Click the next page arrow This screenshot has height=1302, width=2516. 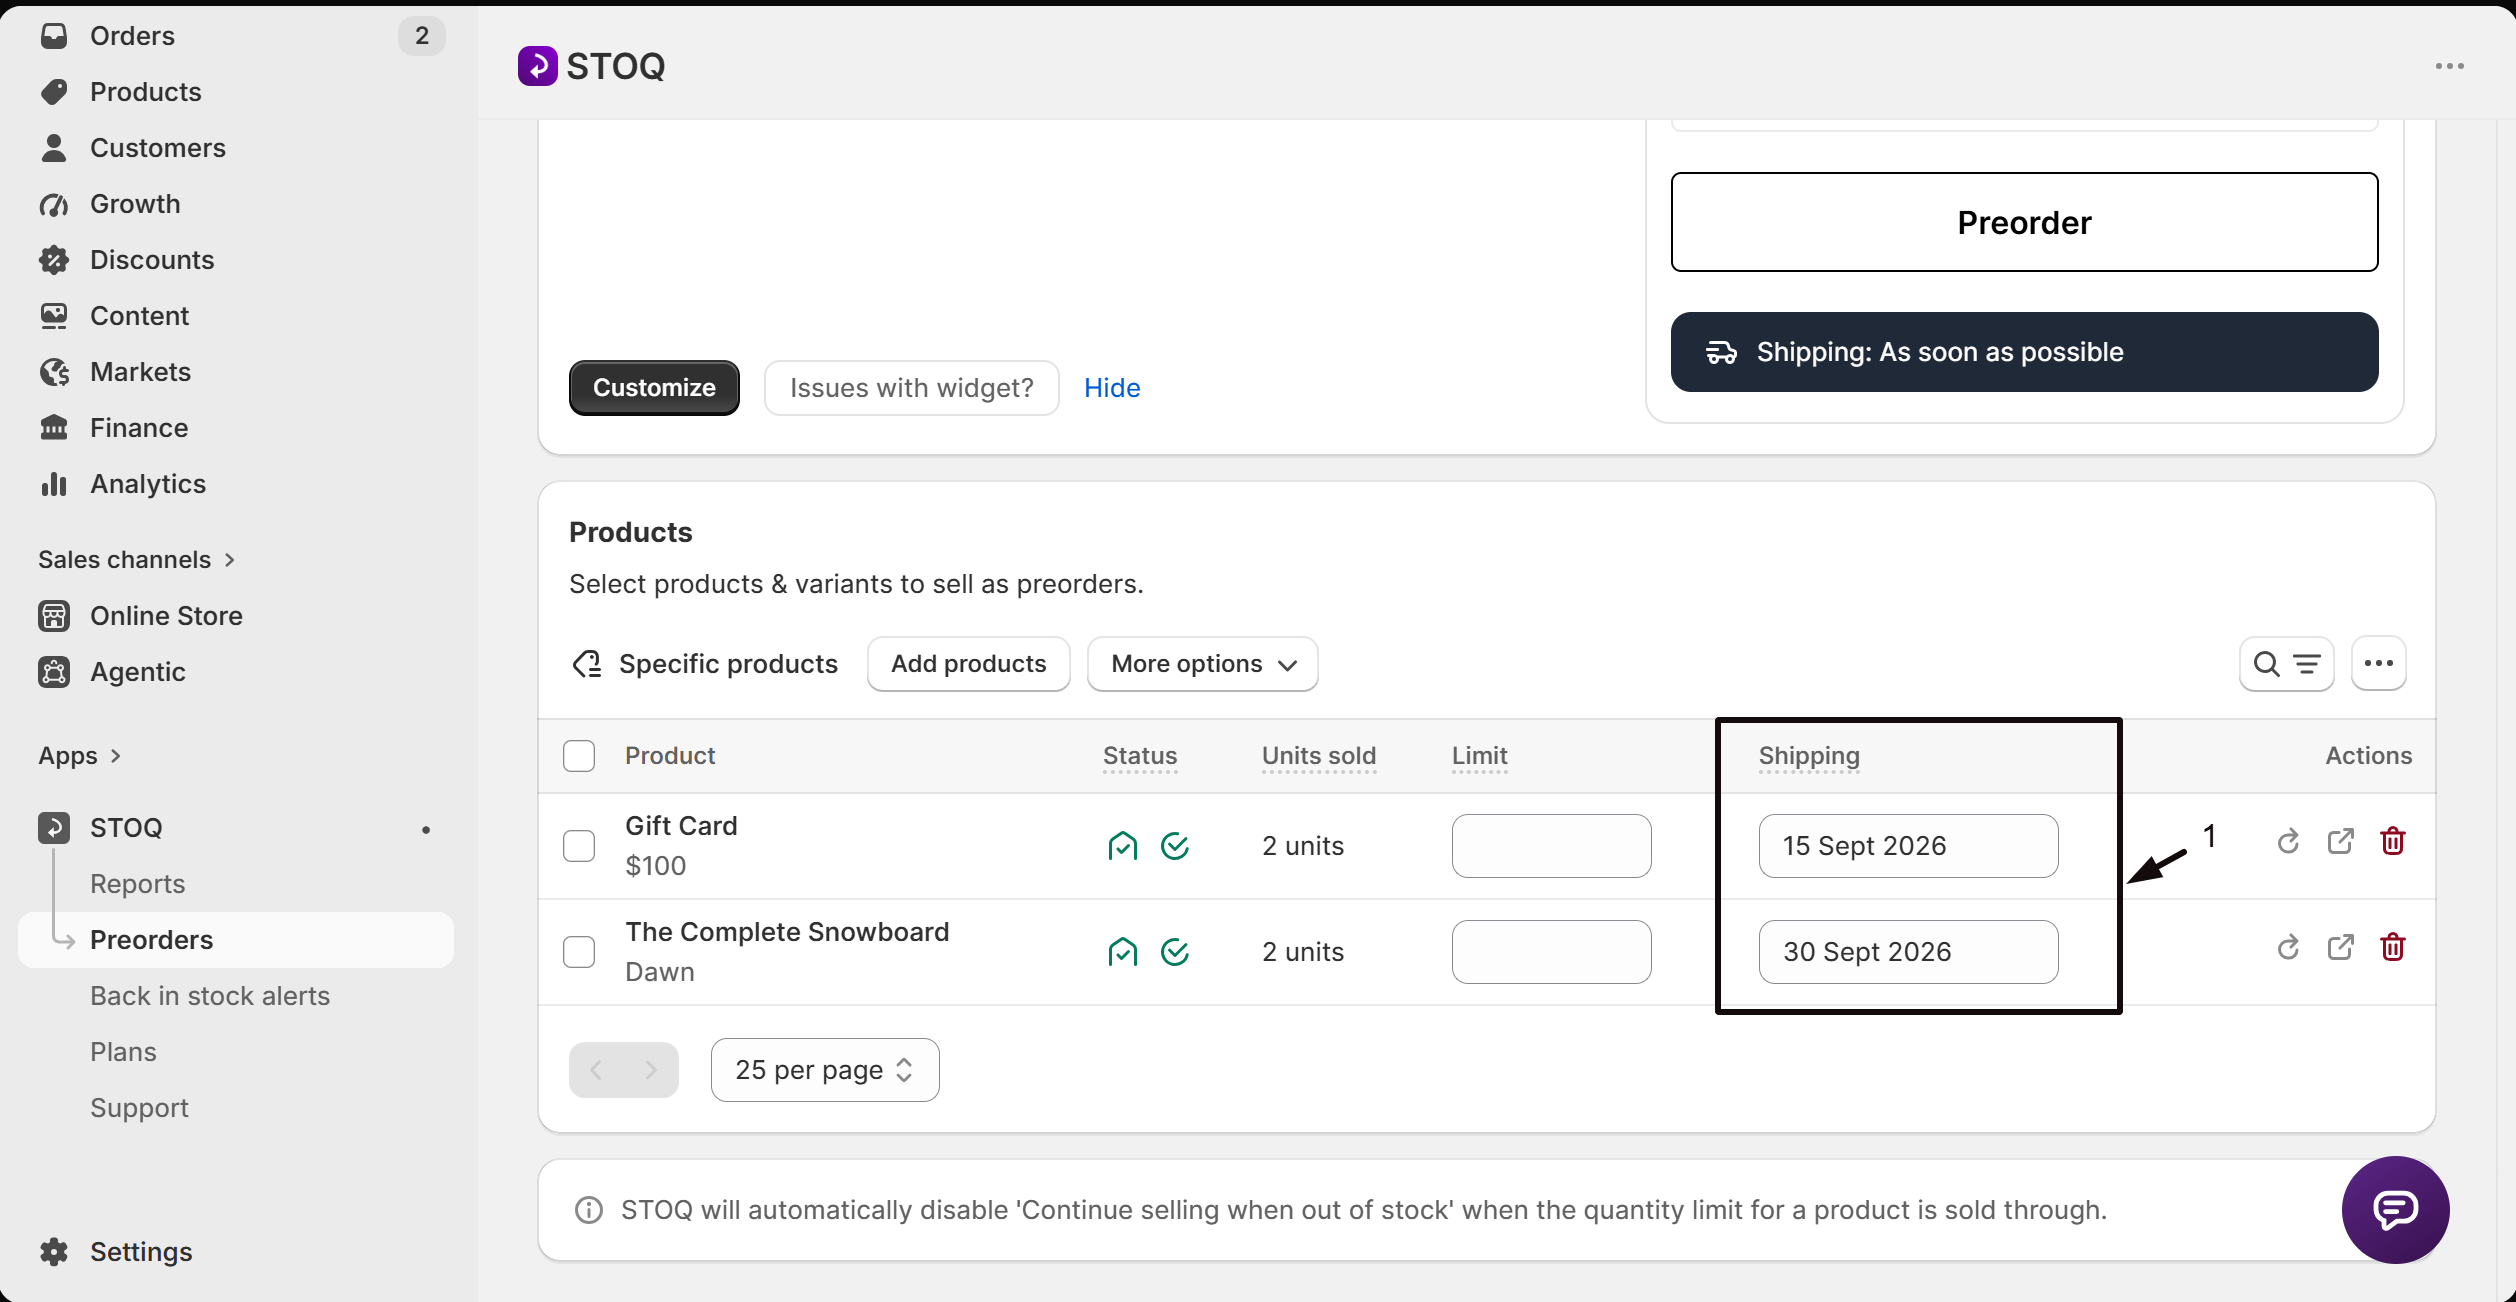[651, 1070]
